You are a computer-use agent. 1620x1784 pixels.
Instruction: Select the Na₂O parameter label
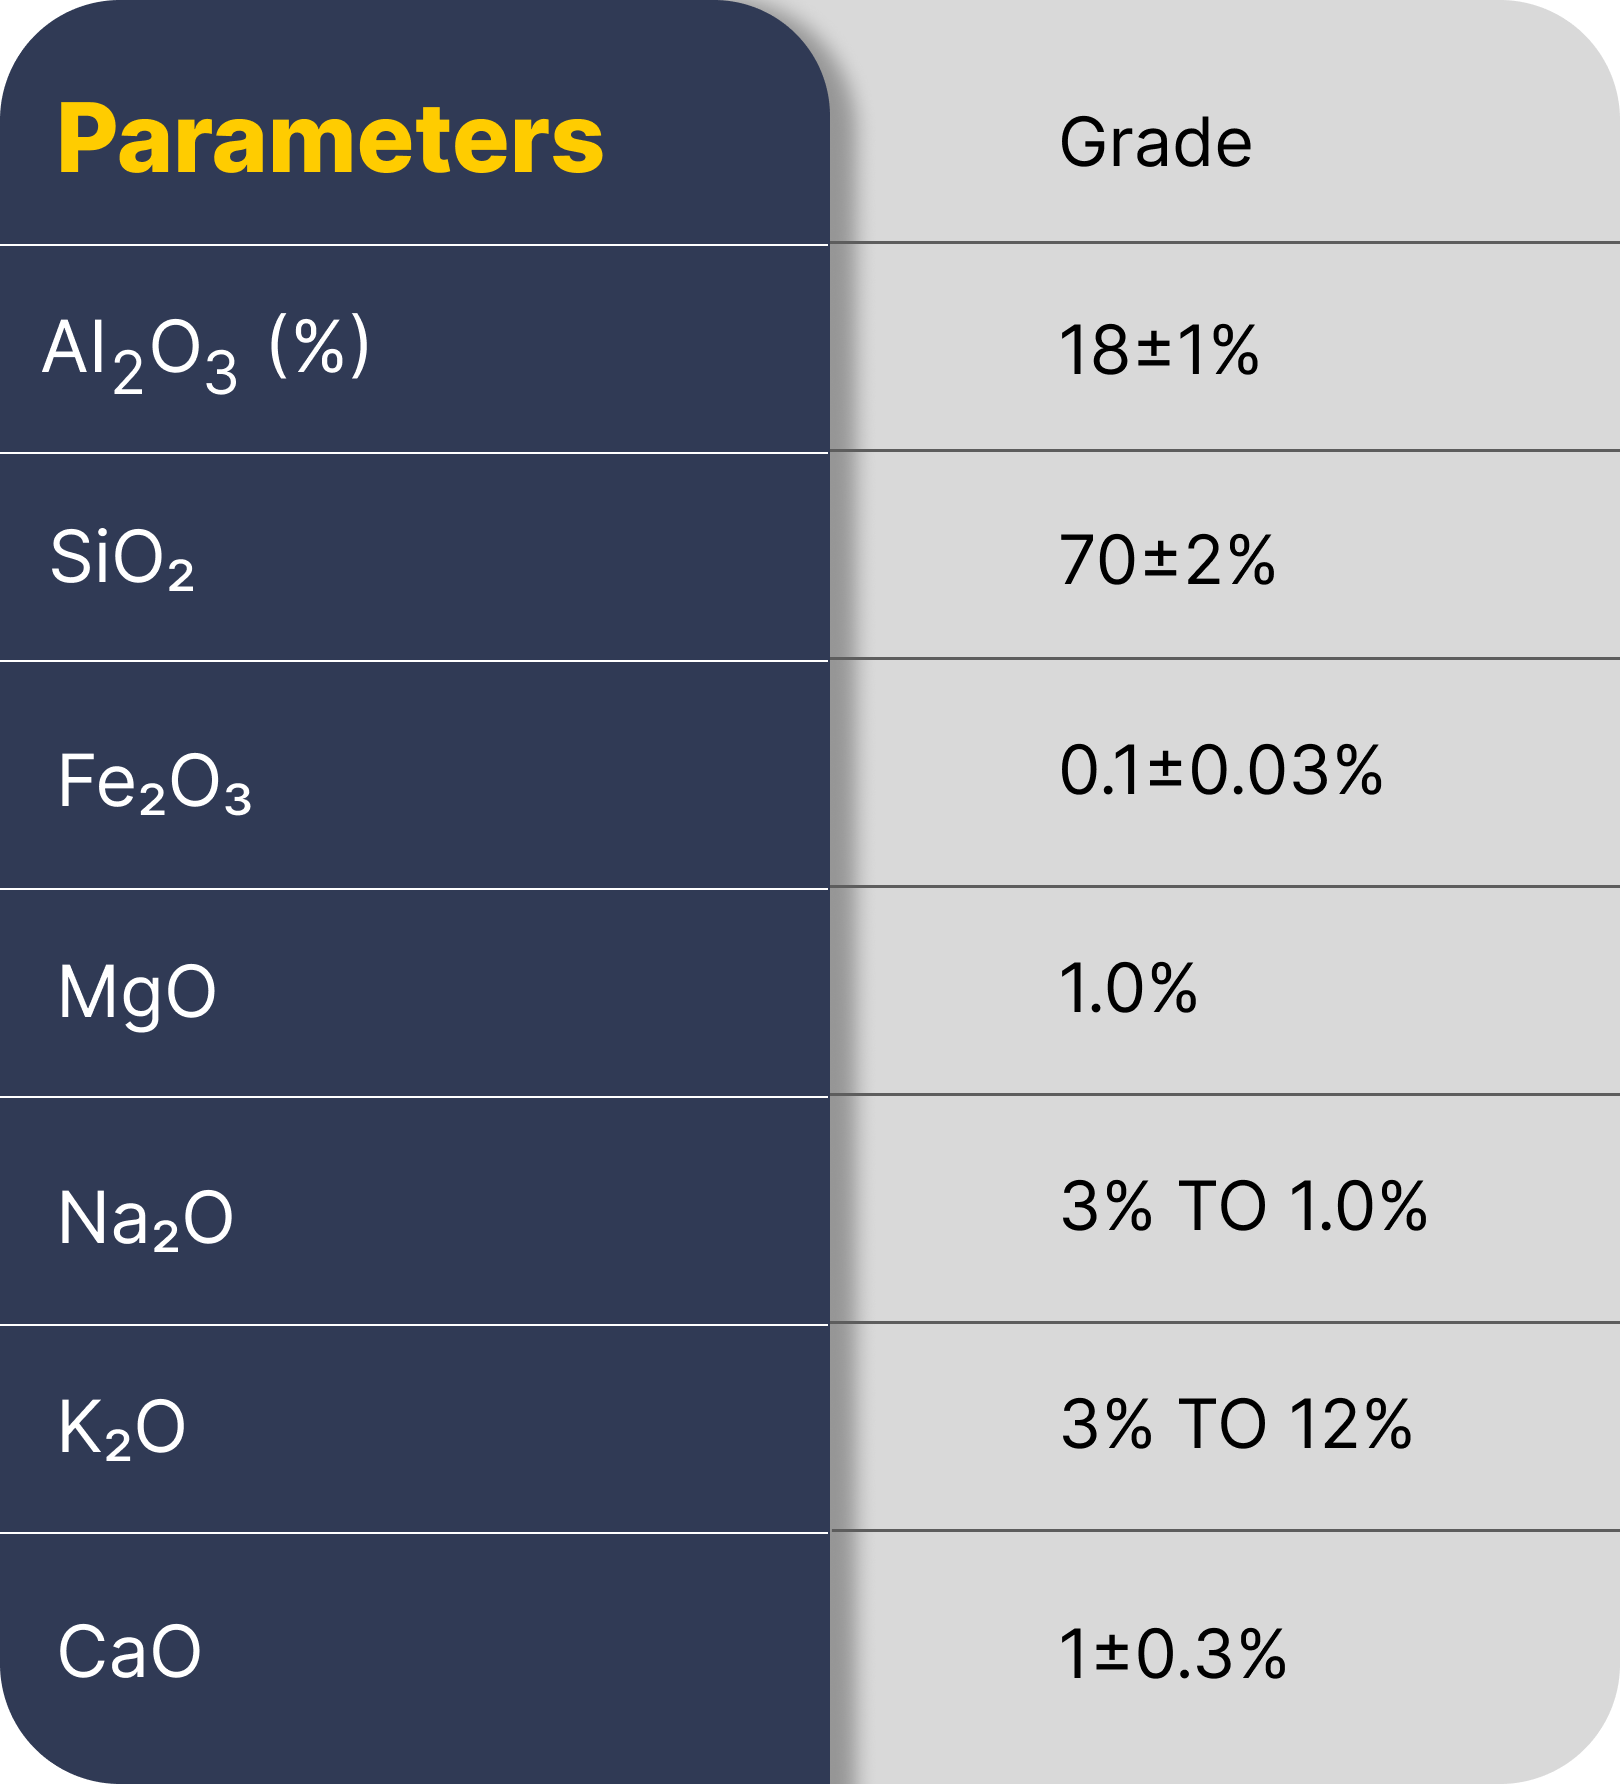[x=145, y=1219]
